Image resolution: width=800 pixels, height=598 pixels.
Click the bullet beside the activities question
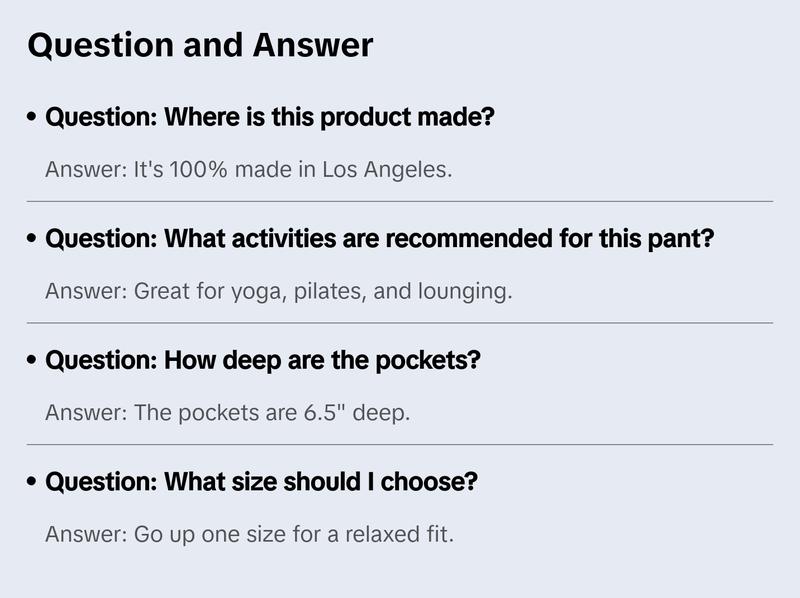33,240
